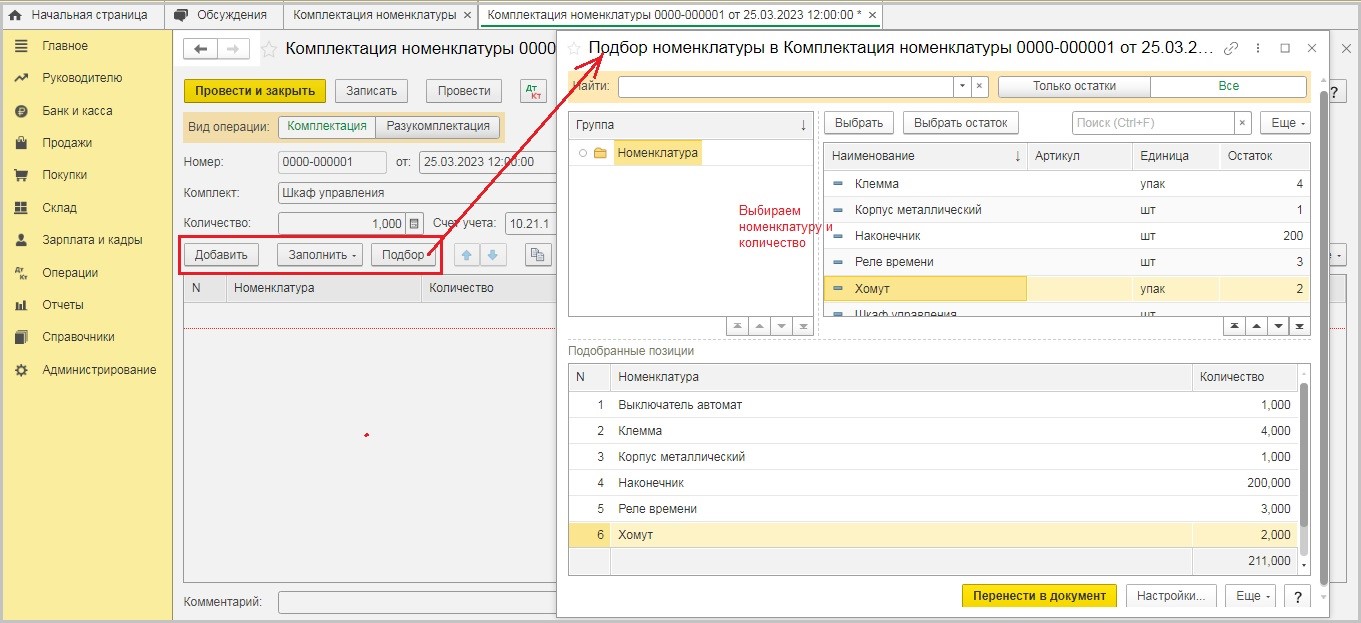This screenshot has width=1361, height=623.
Task: Click the Отчеты bar chart icon
Action: pyautogui.click(x=20, y=305)
